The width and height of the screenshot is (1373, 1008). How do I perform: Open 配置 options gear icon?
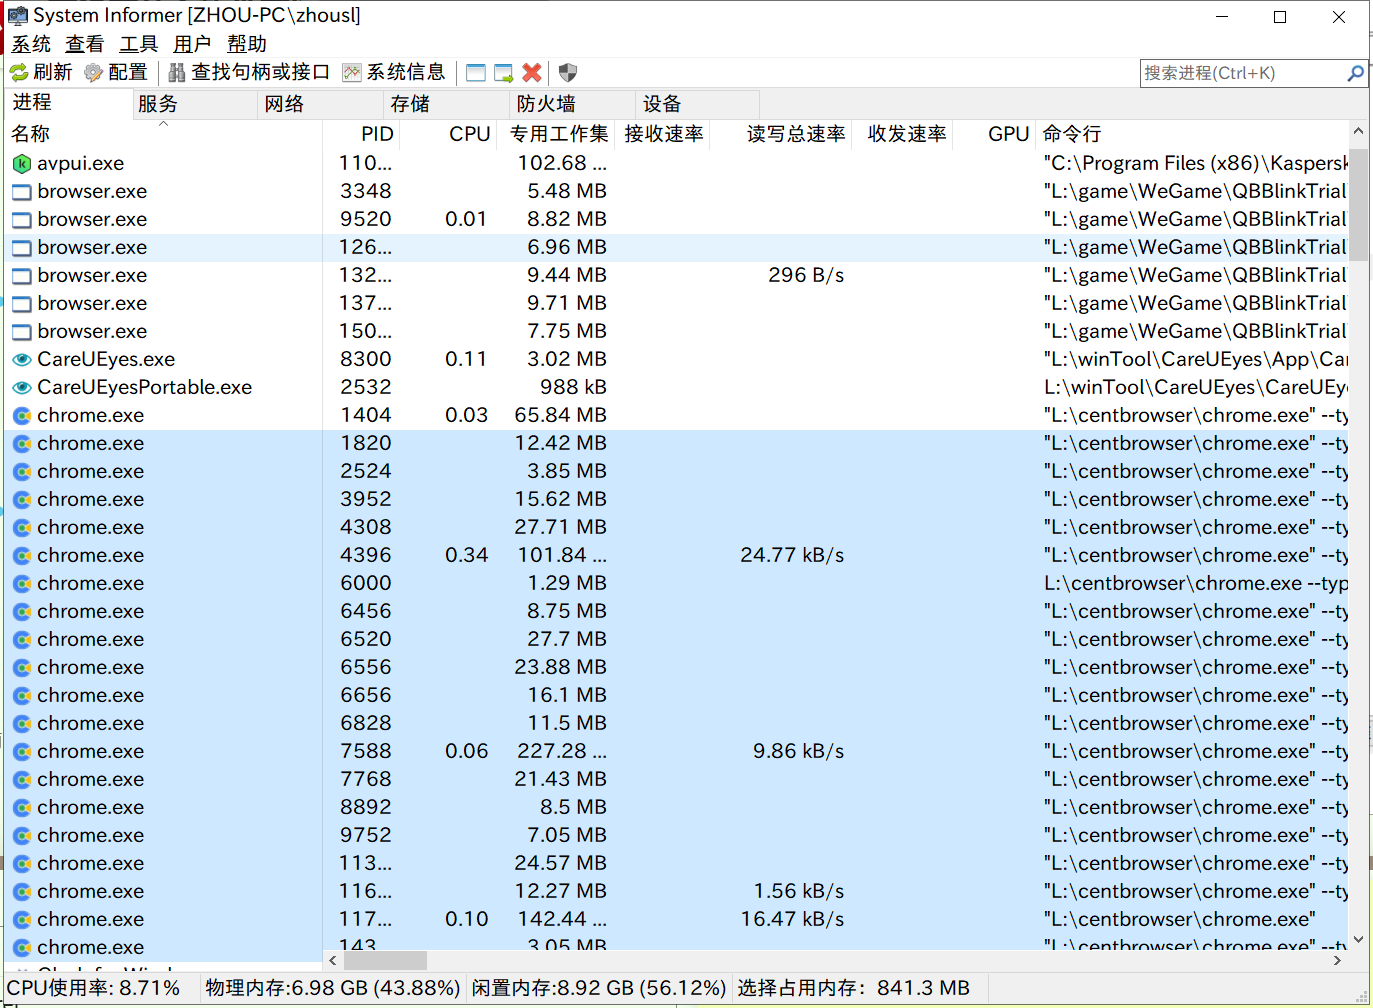pyautogui.click(x=94, y=73)
